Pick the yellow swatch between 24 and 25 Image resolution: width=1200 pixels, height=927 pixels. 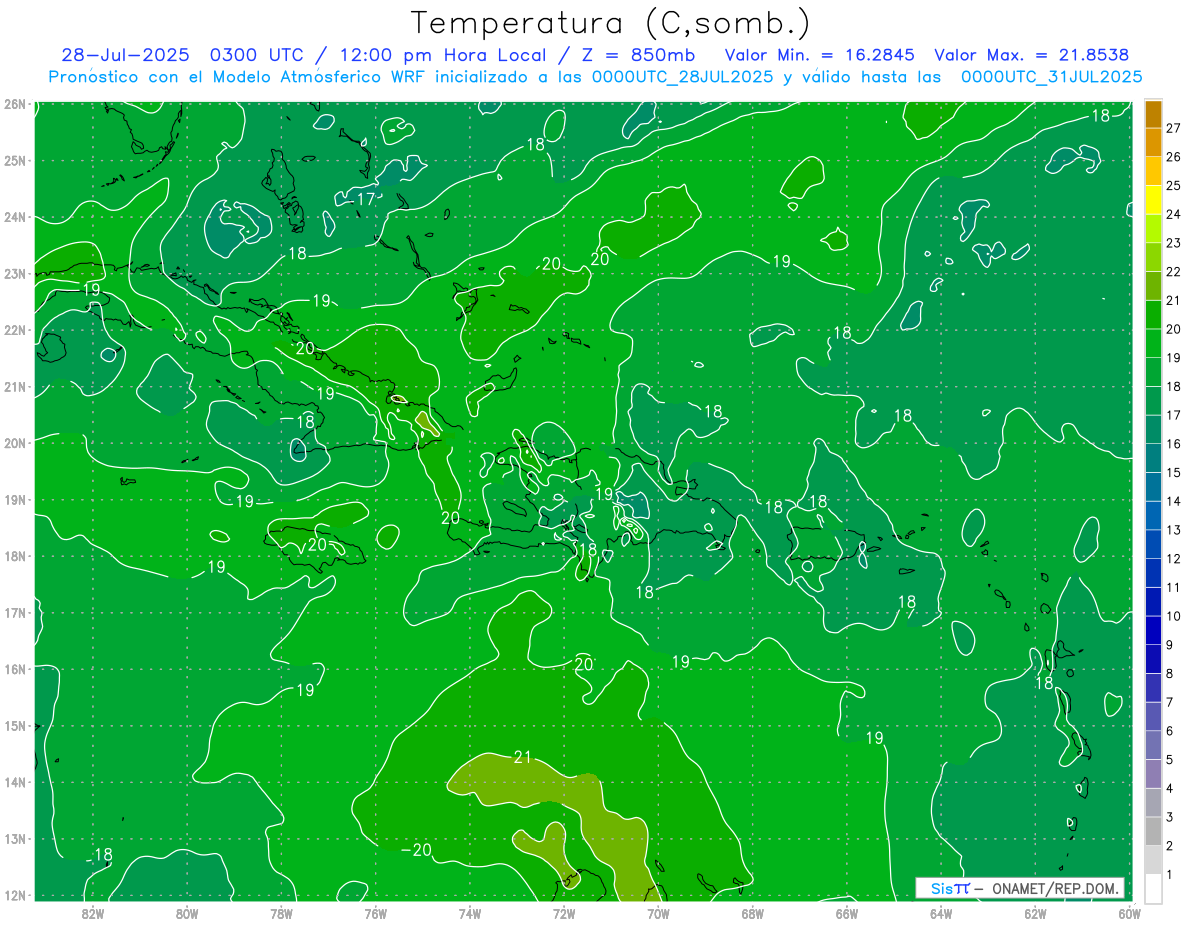[x=1154, y=200]
